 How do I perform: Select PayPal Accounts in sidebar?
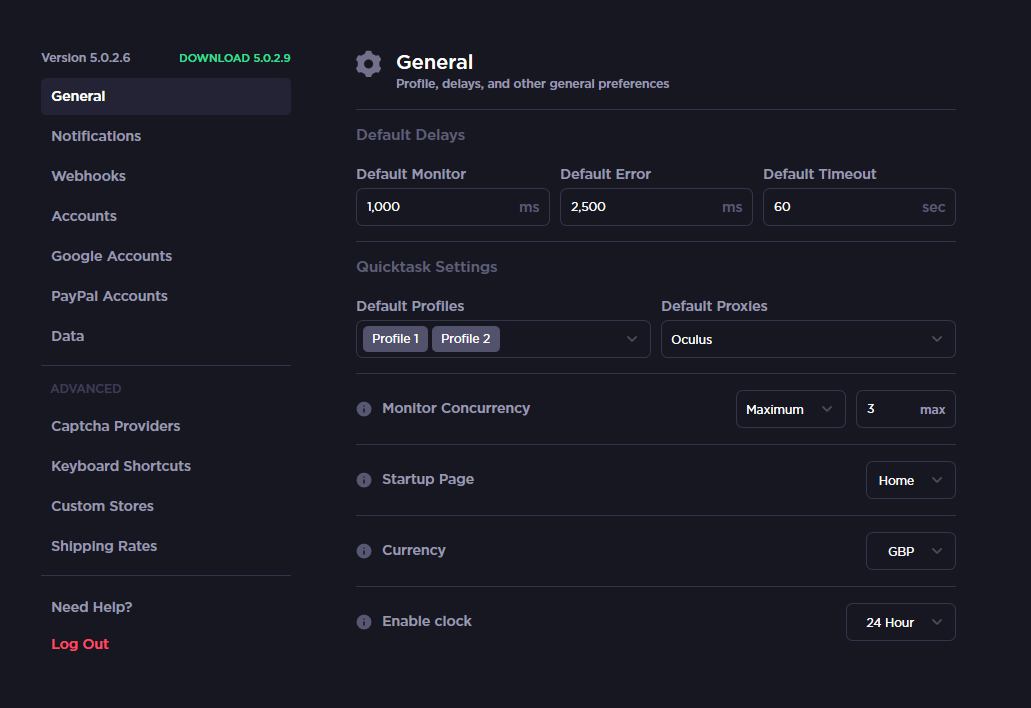click(109, 296)
